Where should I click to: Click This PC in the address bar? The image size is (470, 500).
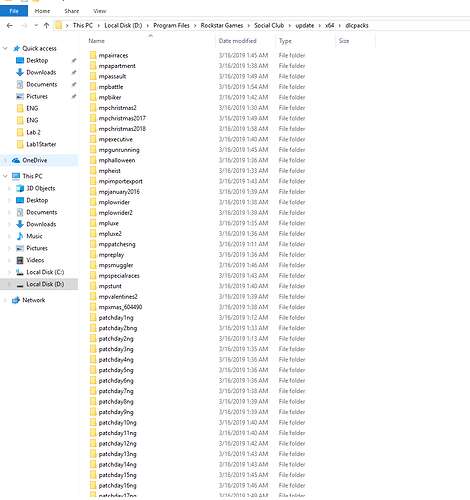click(83, 25)
